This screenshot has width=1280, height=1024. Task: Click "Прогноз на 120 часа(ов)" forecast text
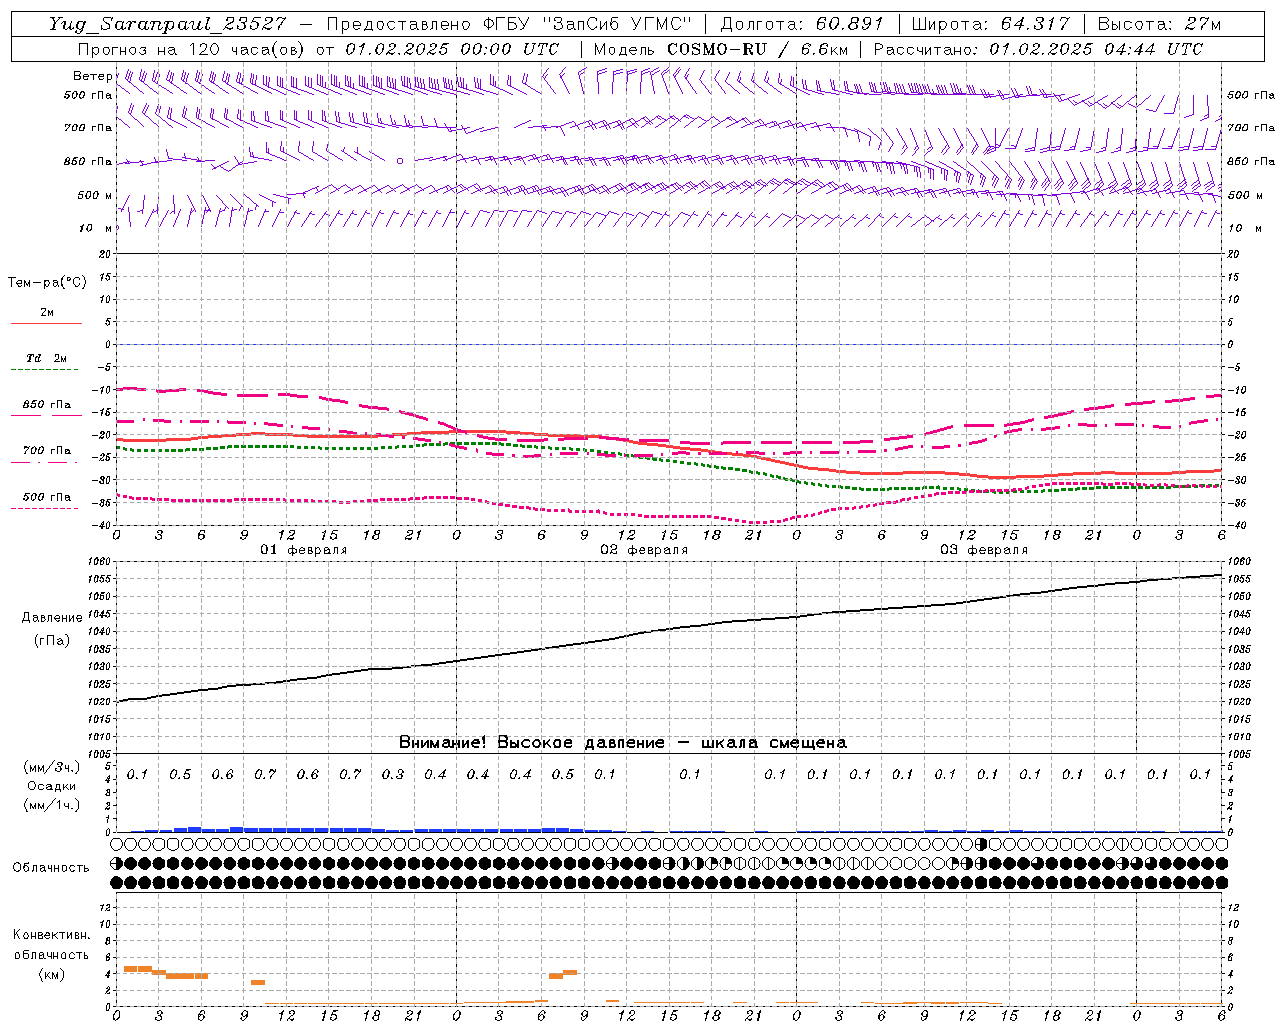coord(192,49)
